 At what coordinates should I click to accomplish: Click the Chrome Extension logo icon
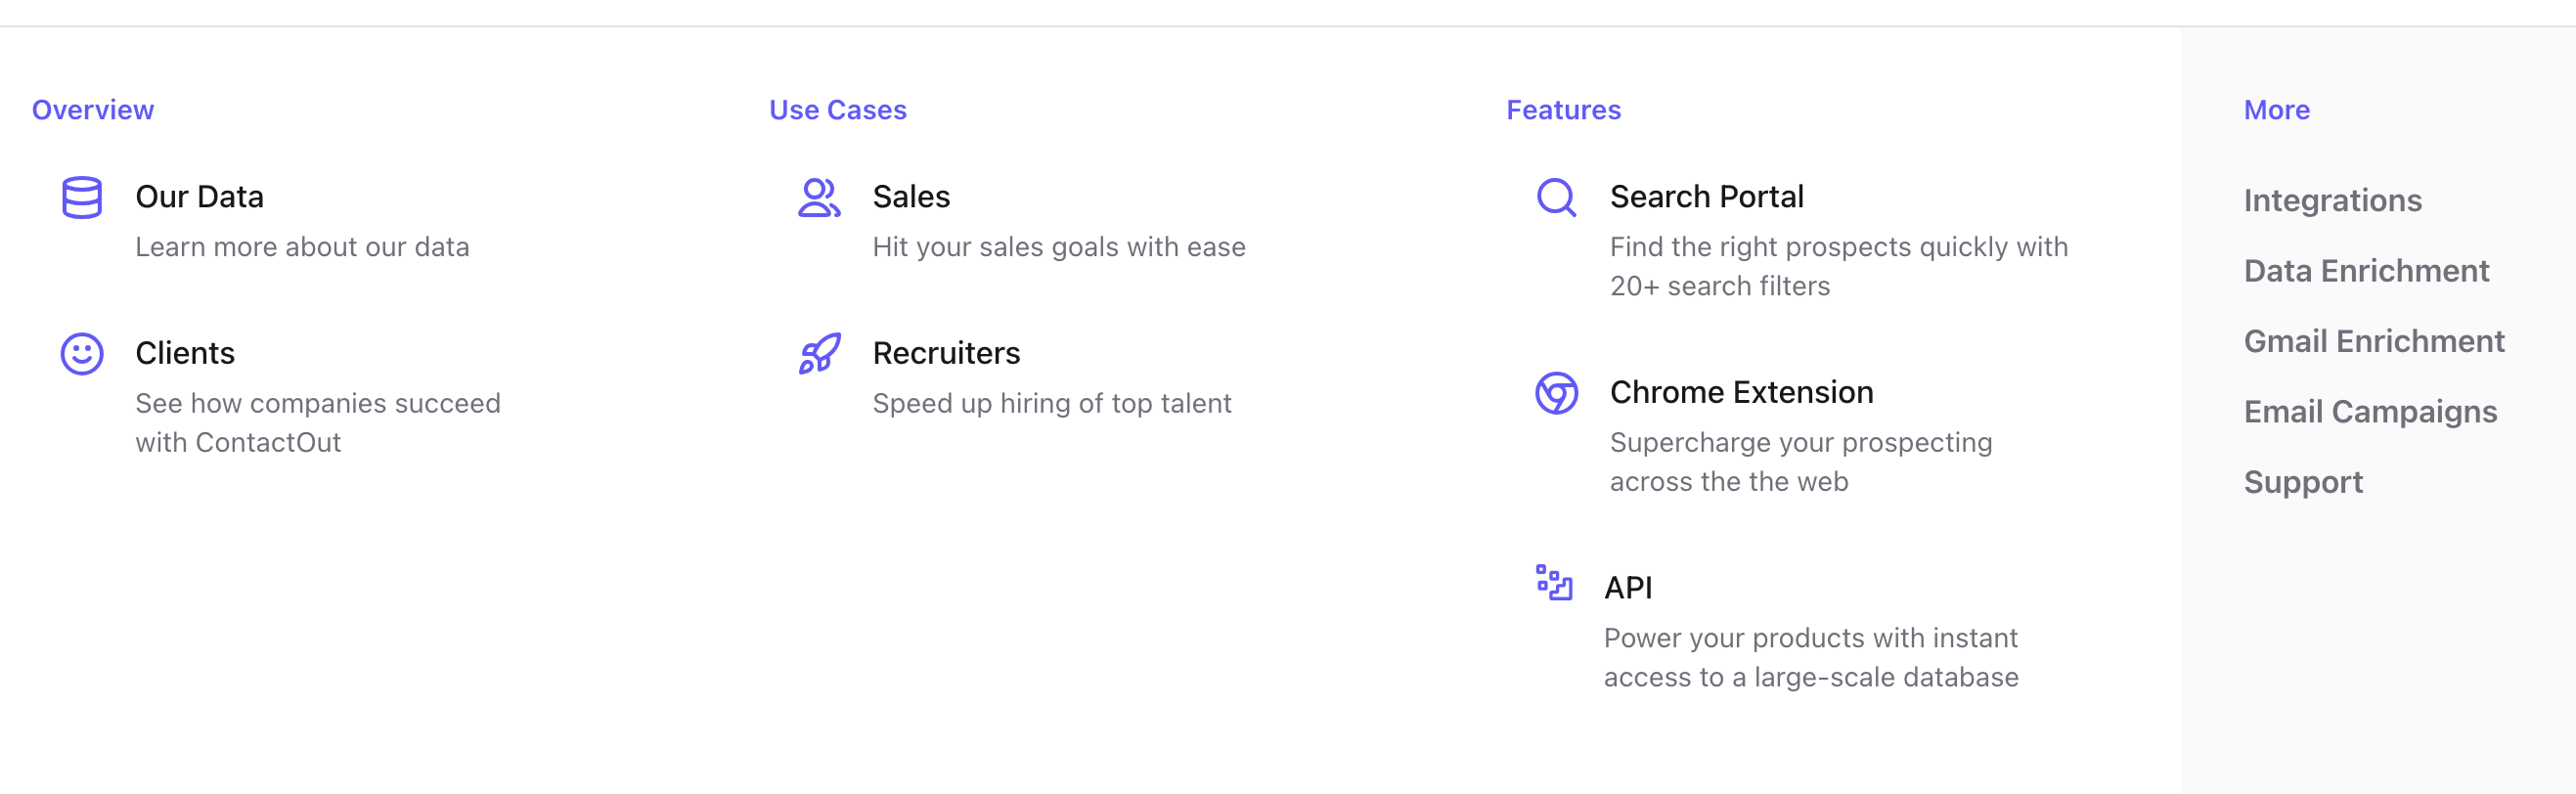tap(1556, 393)
